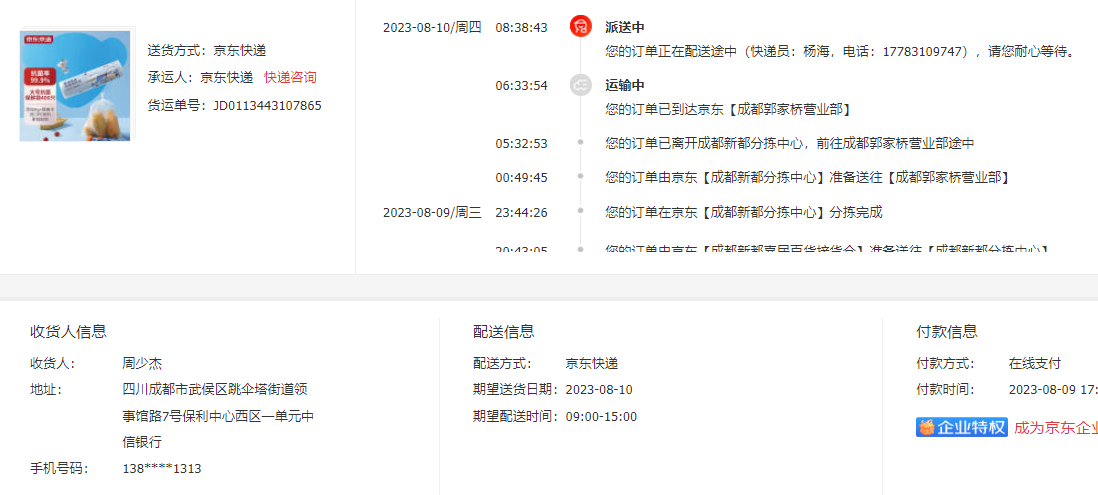Select courier phone number 17783109747 text
This screenshot has height=495, width=1098.
click(x=924, y=51)
